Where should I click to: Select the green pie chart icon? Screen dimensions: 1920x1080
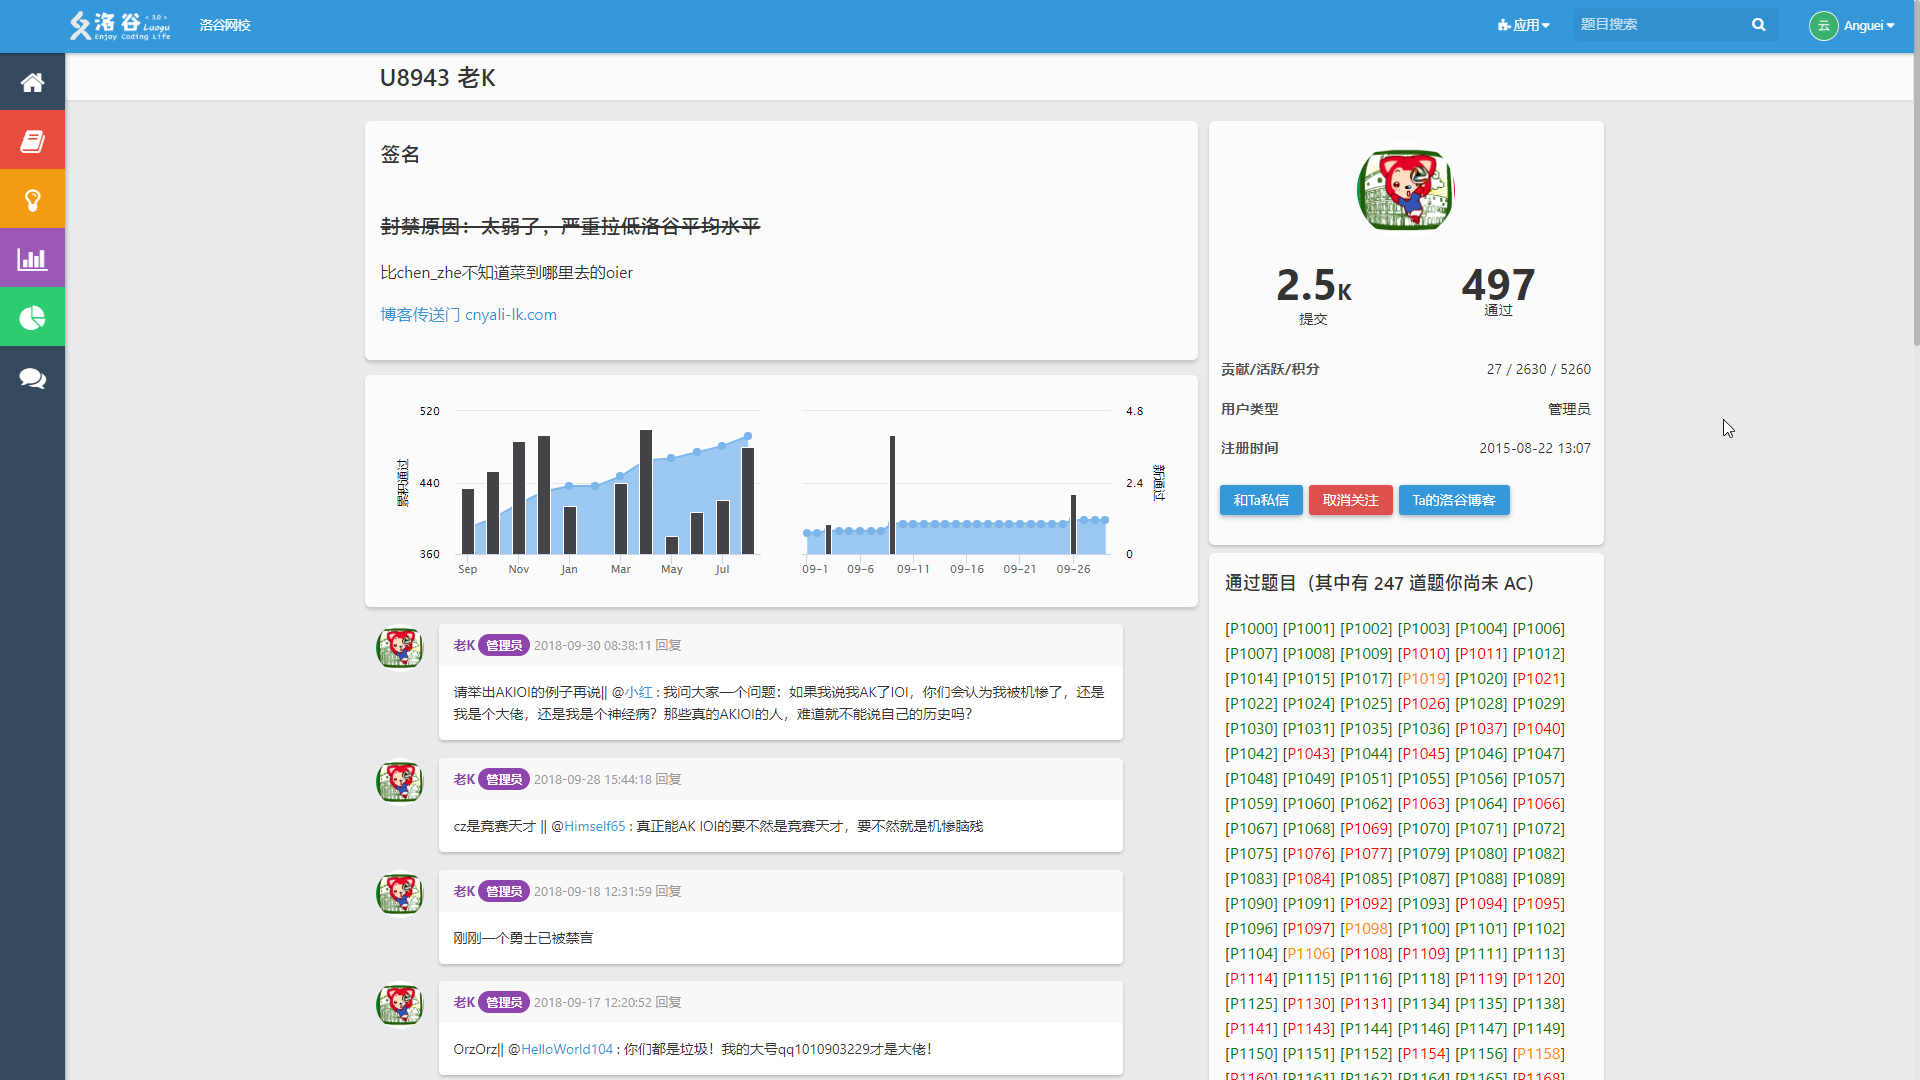pos(32,317)
